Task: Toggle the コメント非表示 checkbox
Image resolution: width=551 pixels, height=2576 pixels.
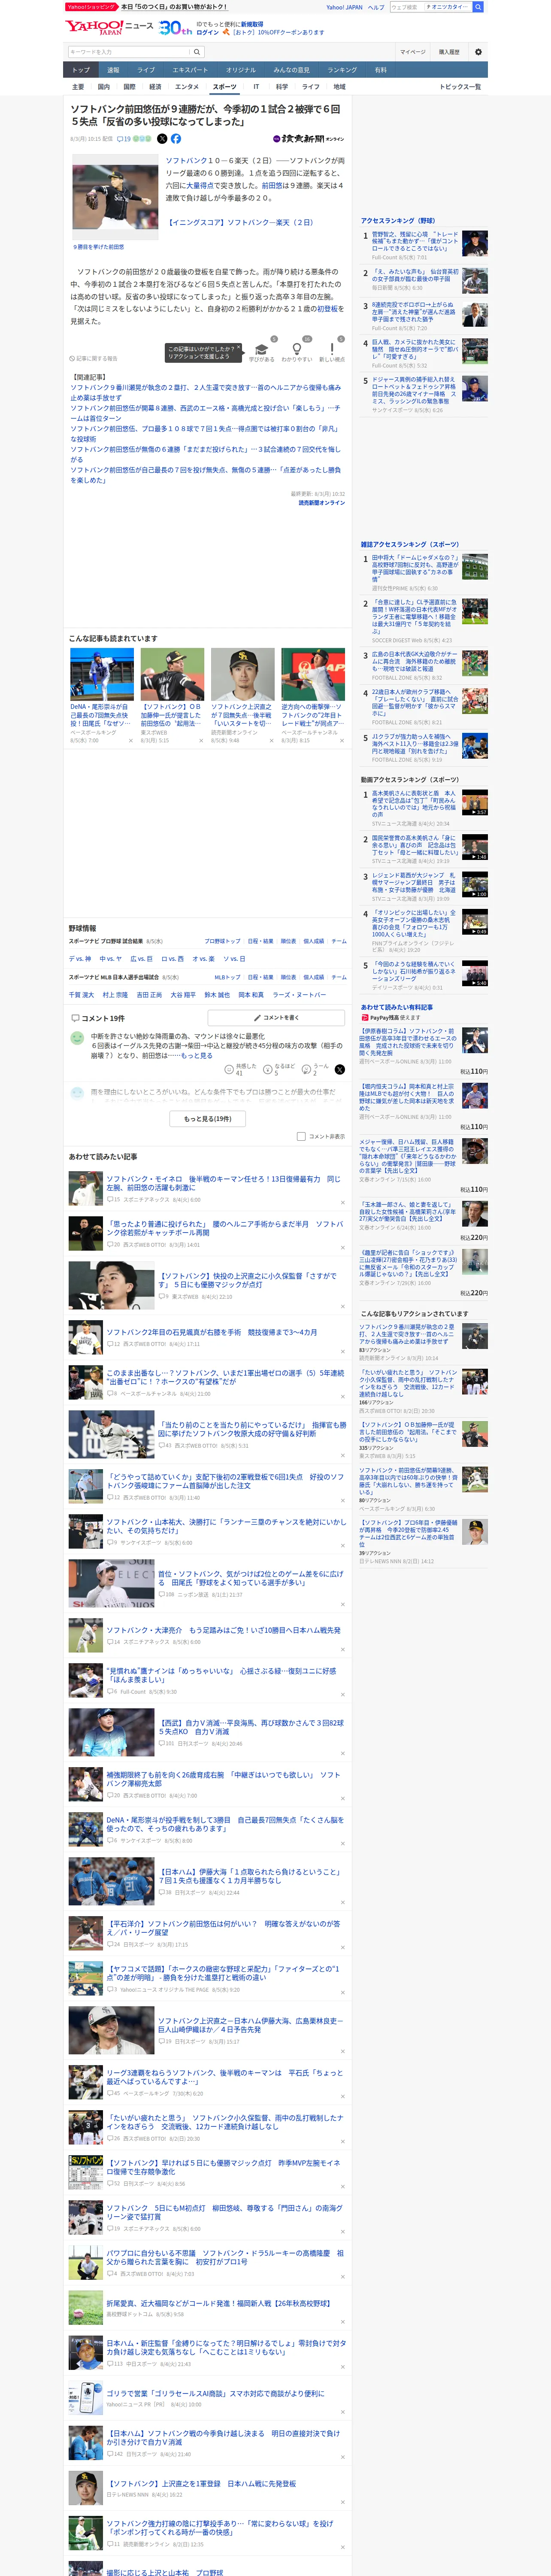Action: [x=301, y=1136]
